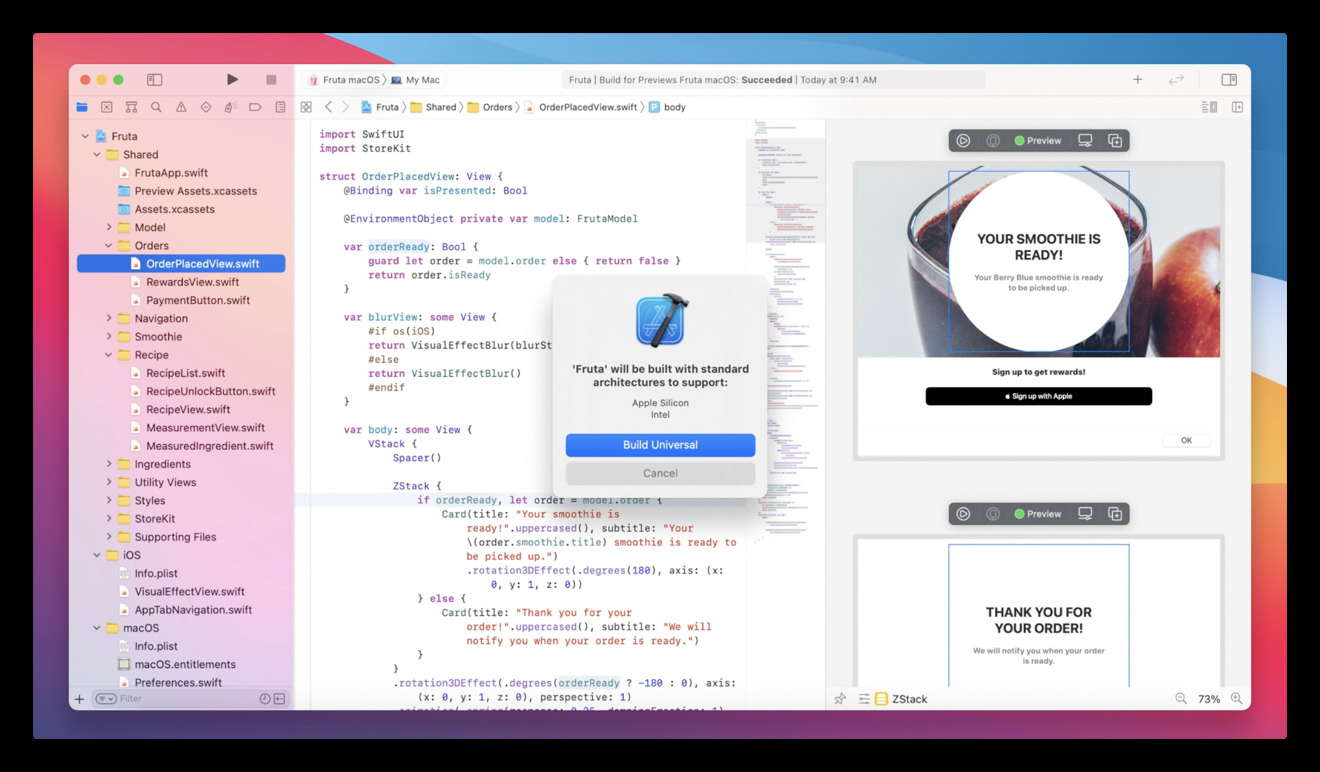Zoom in the preview canvas
The width and height of the screenshot is (1320, 772).
click(x=1237, y=699)
